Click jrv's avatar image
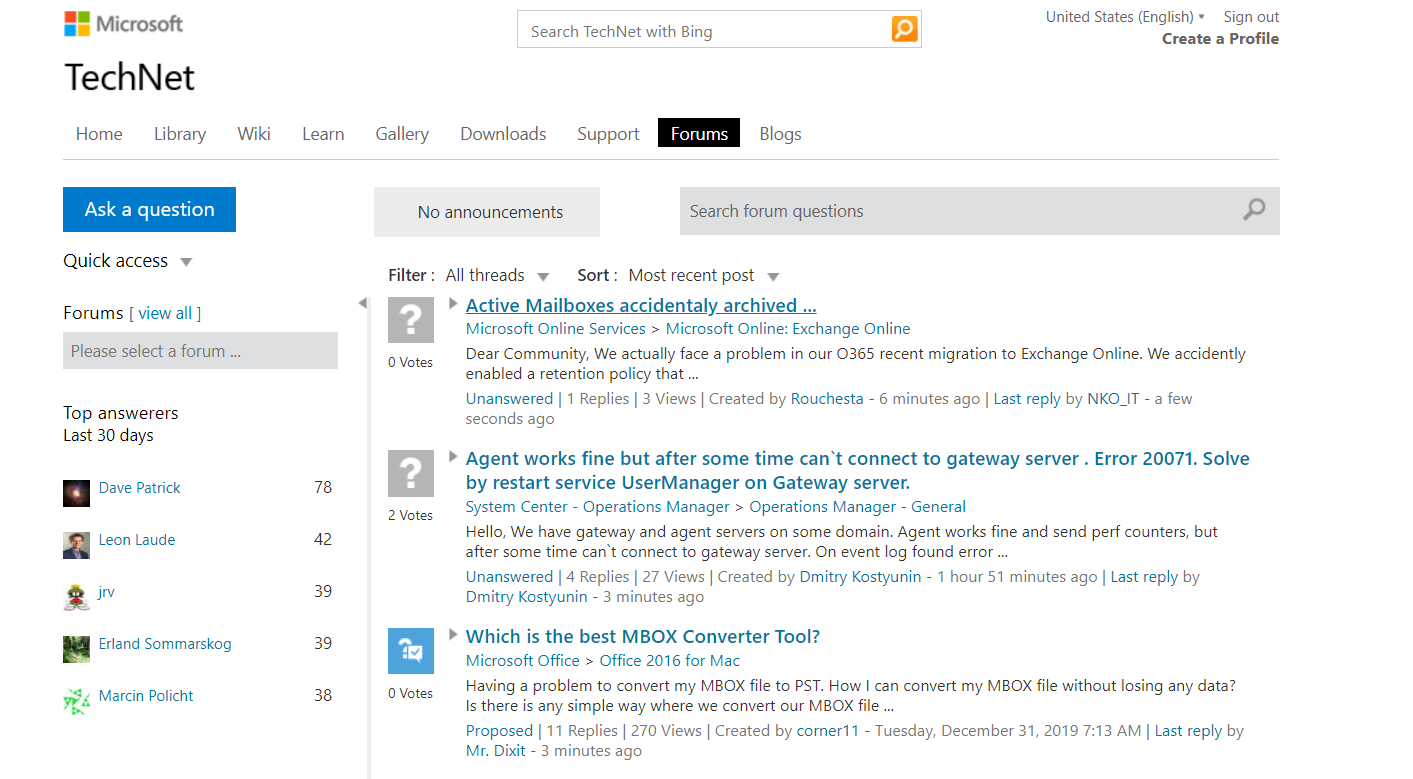The height and width of the screenshot is (779, 1413). coord(76,597)
